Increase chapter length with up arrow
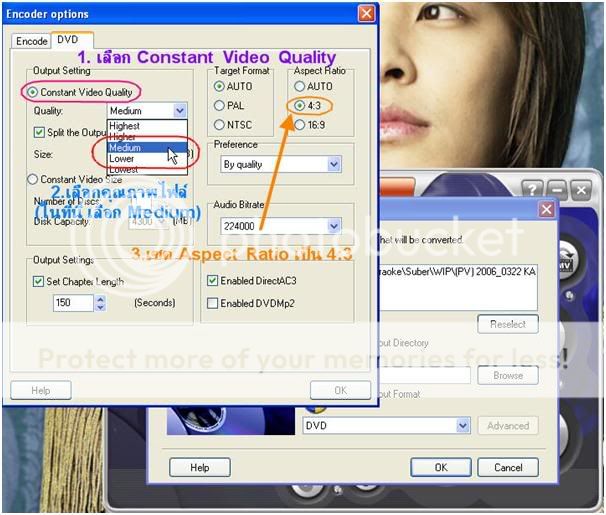Screen dimensions: 606x515 (100, 299)
